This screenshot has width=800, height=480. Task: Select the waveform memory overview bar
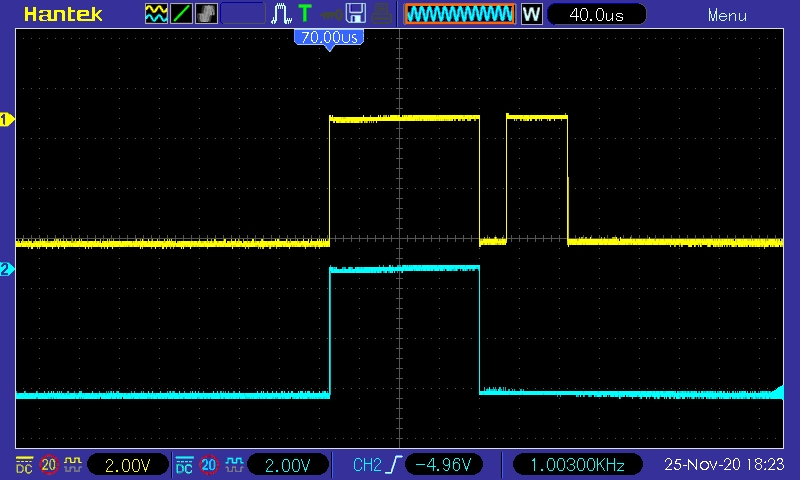pyautogui.click(x=459, y=14)
